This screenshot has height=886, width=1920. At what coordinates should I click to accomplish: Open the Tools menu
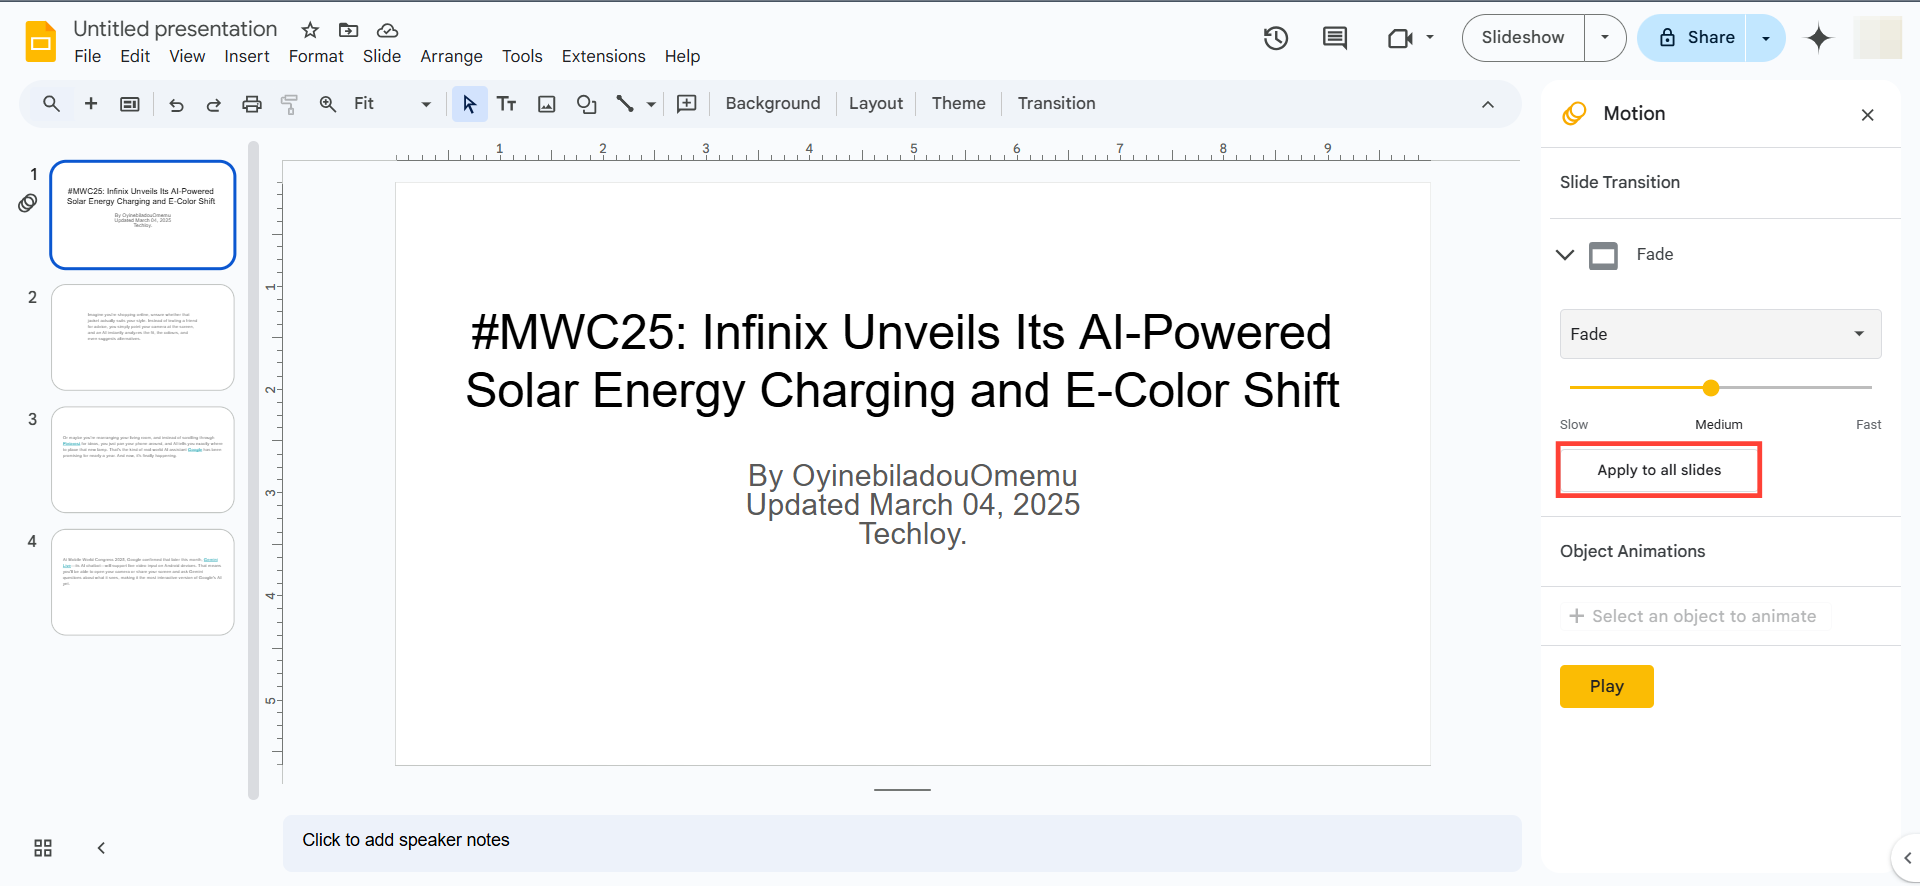[x=522, y=56]
